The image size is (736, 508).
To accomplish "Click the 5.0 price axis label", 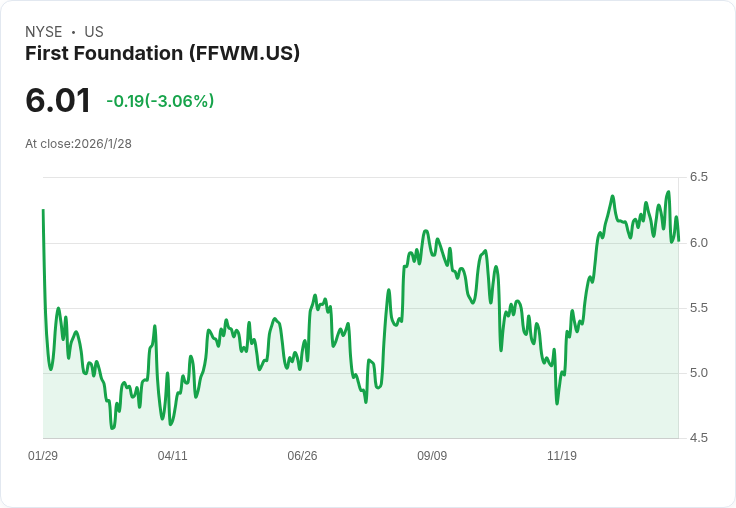I will [698, 373].
